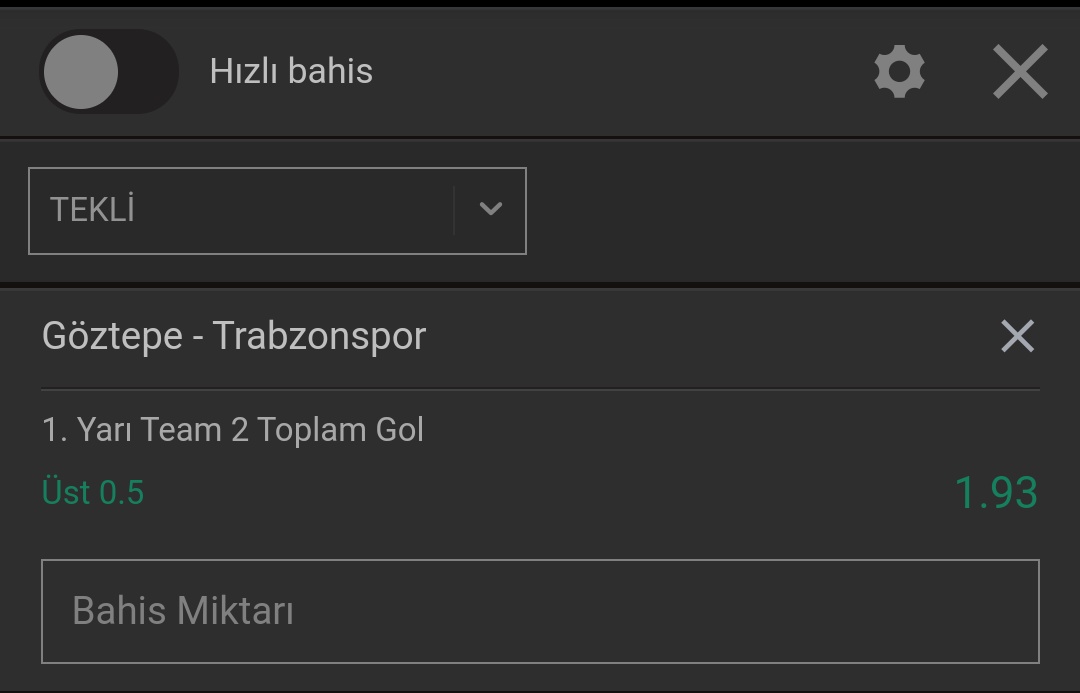Screen dimensions: 1080x693
Task: Select the 1.93 odds value
Action: (996, 493)
